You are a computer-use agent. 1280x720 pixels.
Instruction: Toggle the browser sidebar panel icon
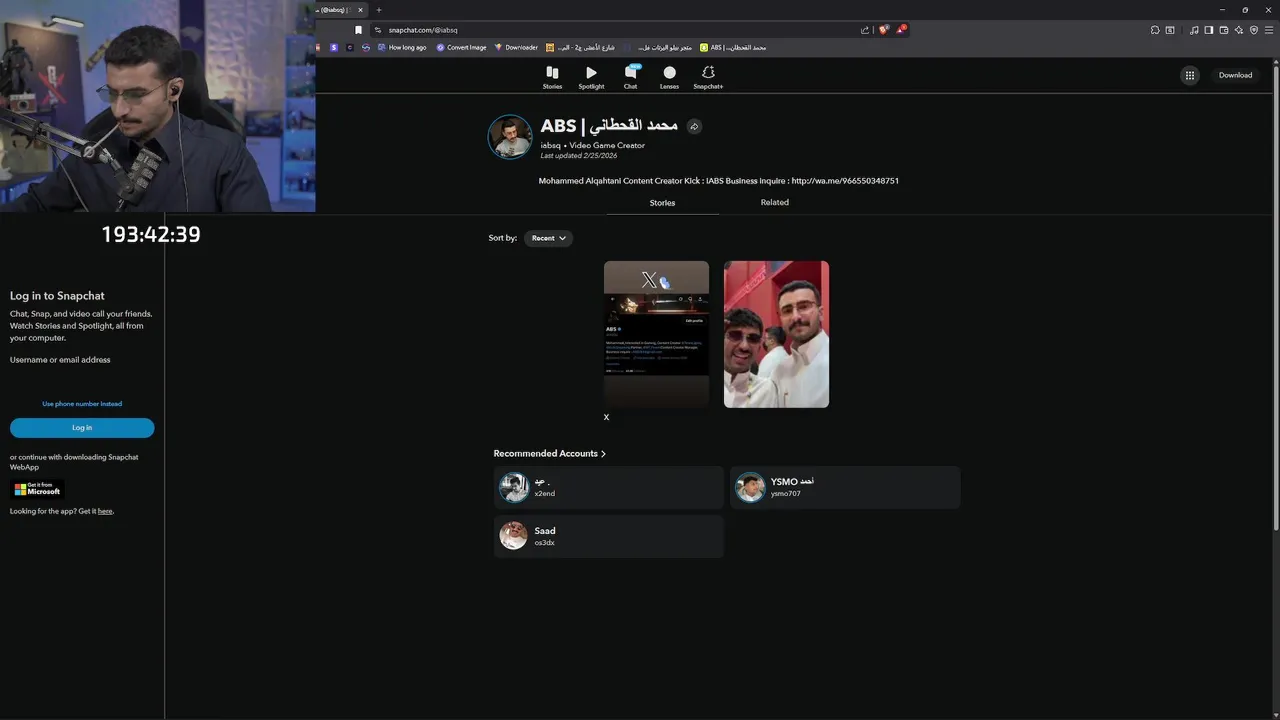(x=1209, y=30)
